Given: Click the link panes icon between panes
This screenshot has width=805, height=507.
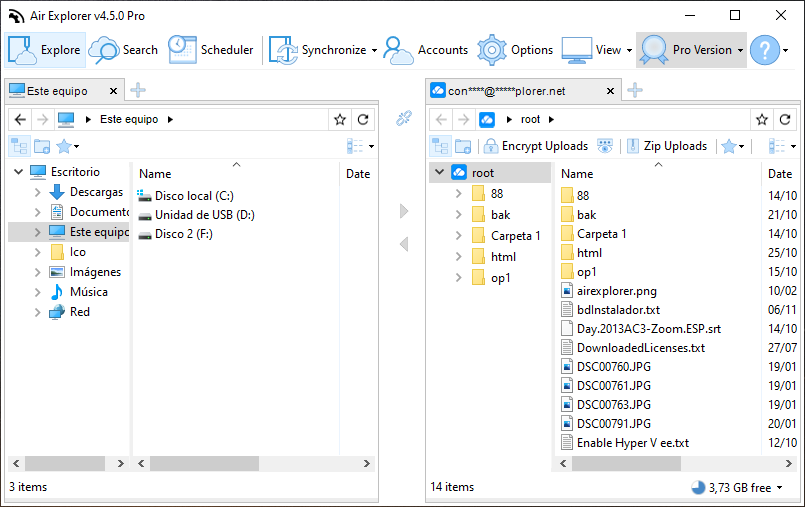Looking at the screenshot, I should pyautogui.click(x=404, y=118).
